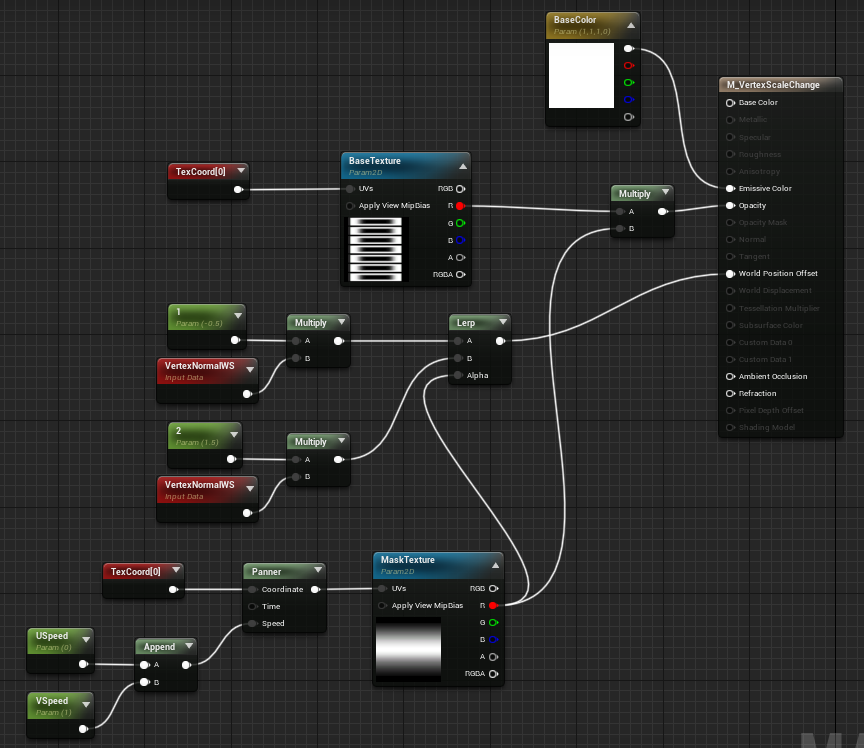Click the Panner node Speed input pin
Viewport: 864px width, 748px height.
coord(253,623)
